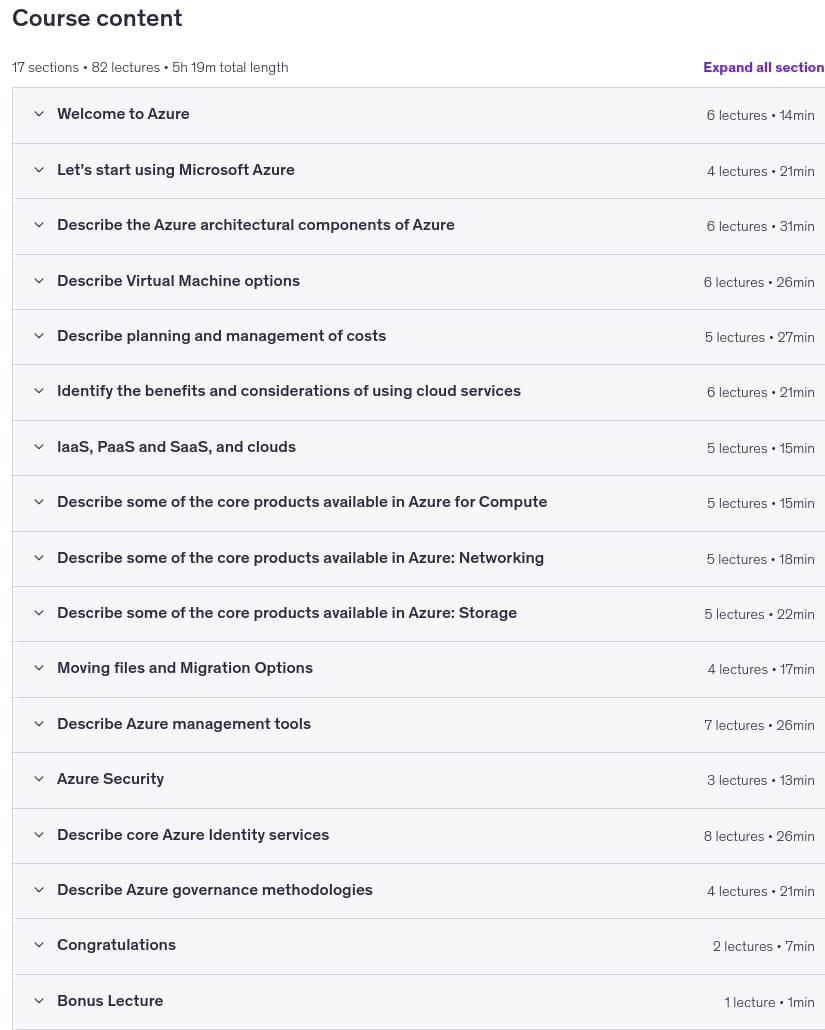The image size is (825, 1030).
Task: Click chevron beside Moving files and Migration Options
Action: 39,668
